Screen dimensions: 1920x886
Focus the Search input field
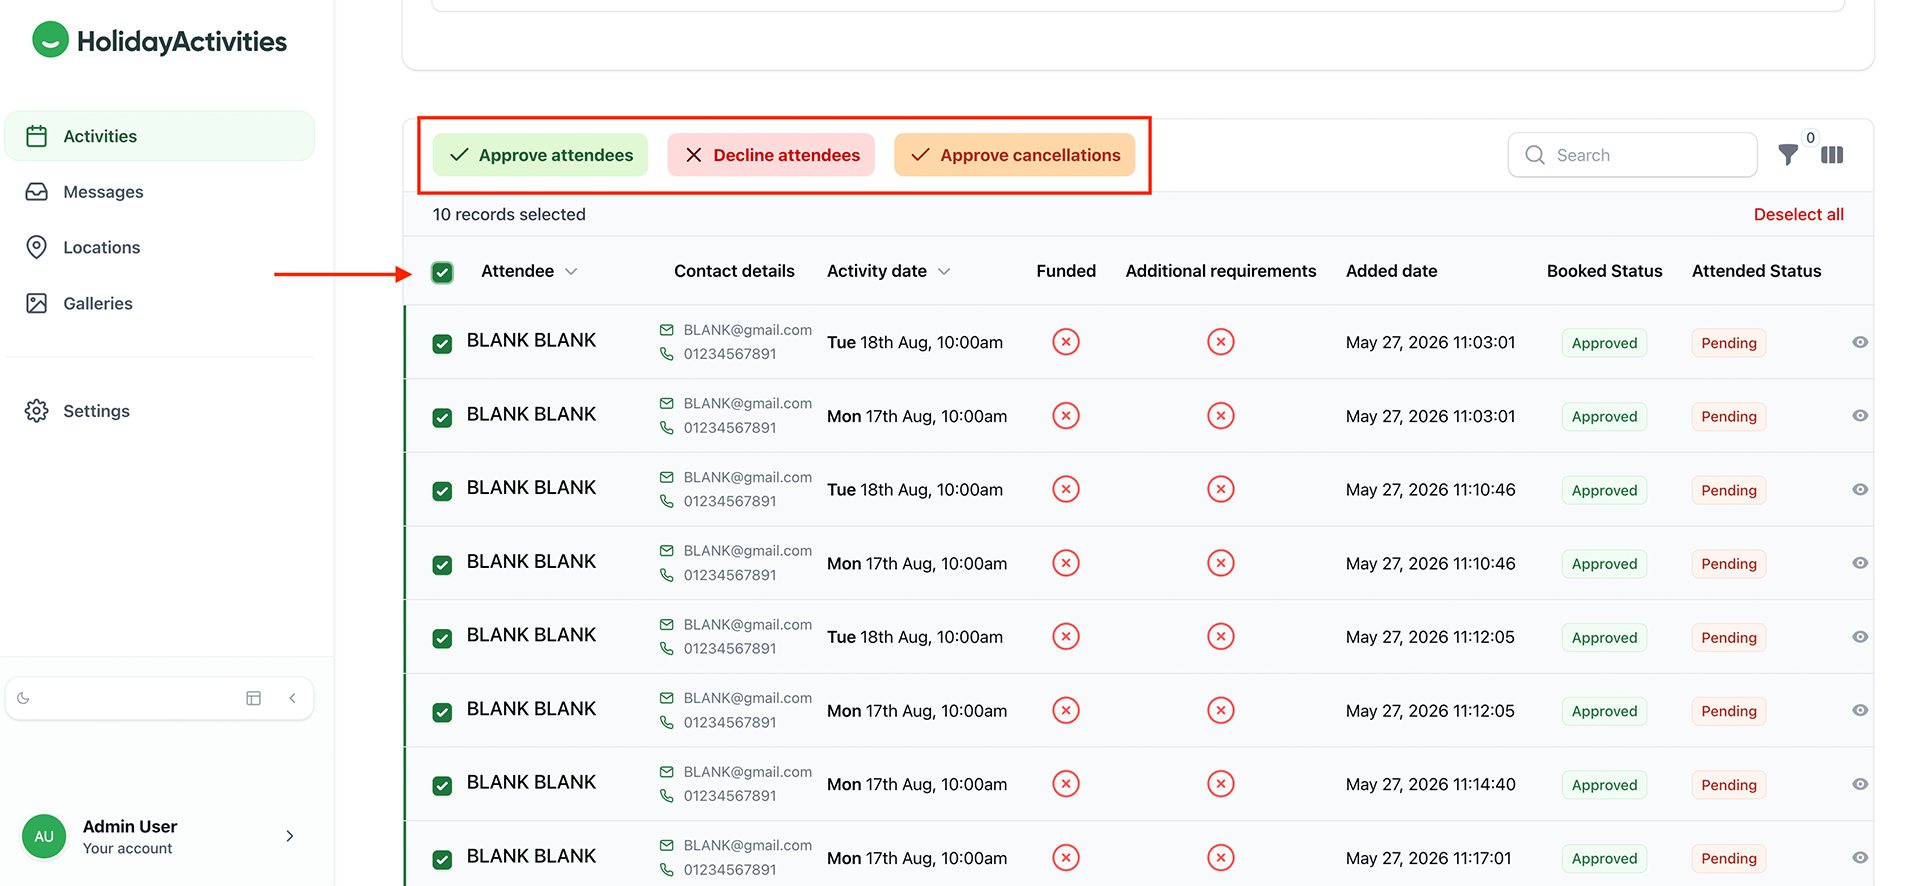(x=1633, y=155)
